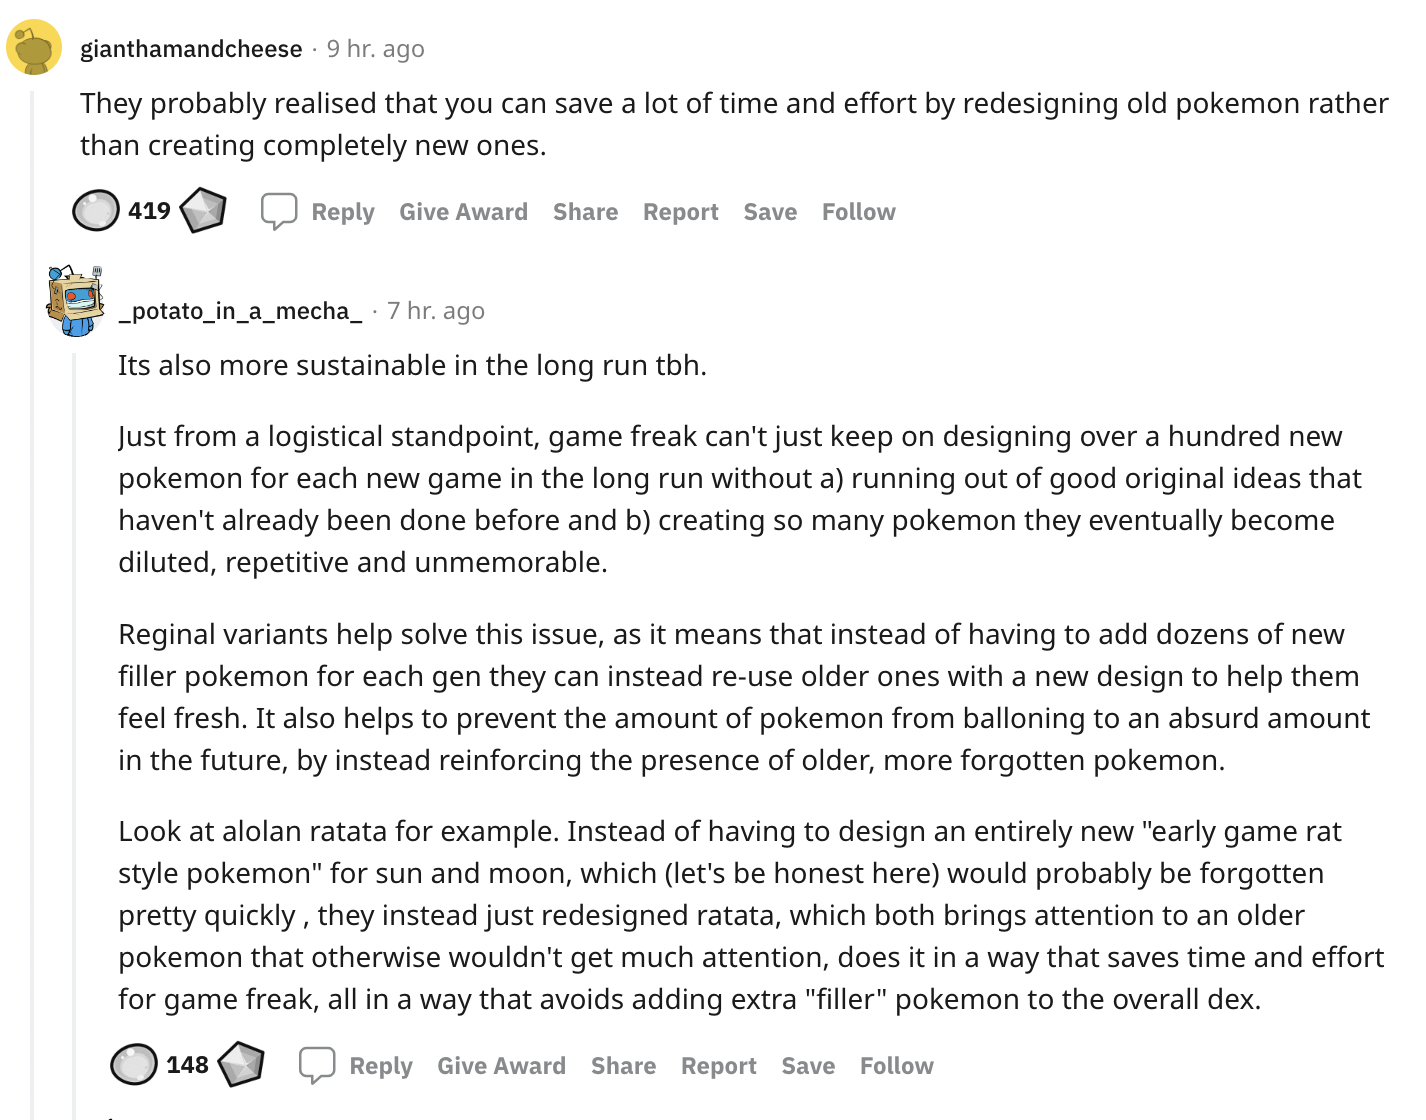Save _potato_in_a_mecha_'s reply
Viewport: 1426px width, 1120px height.
click(808, 1066)
